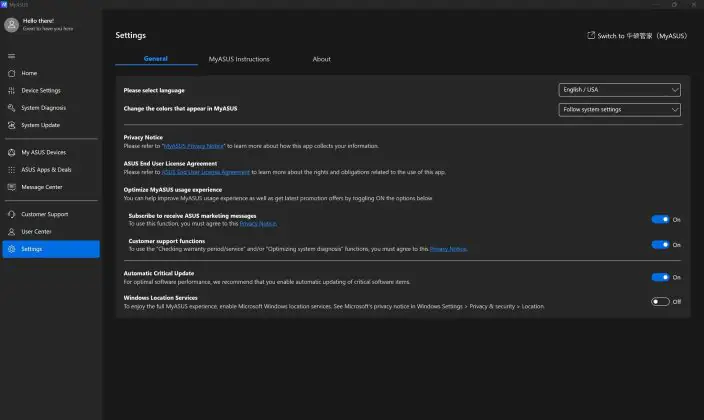Open System Diagnosis menu item
The width and height of the screenshot is (704, 420).
click(x=51, y=108)
